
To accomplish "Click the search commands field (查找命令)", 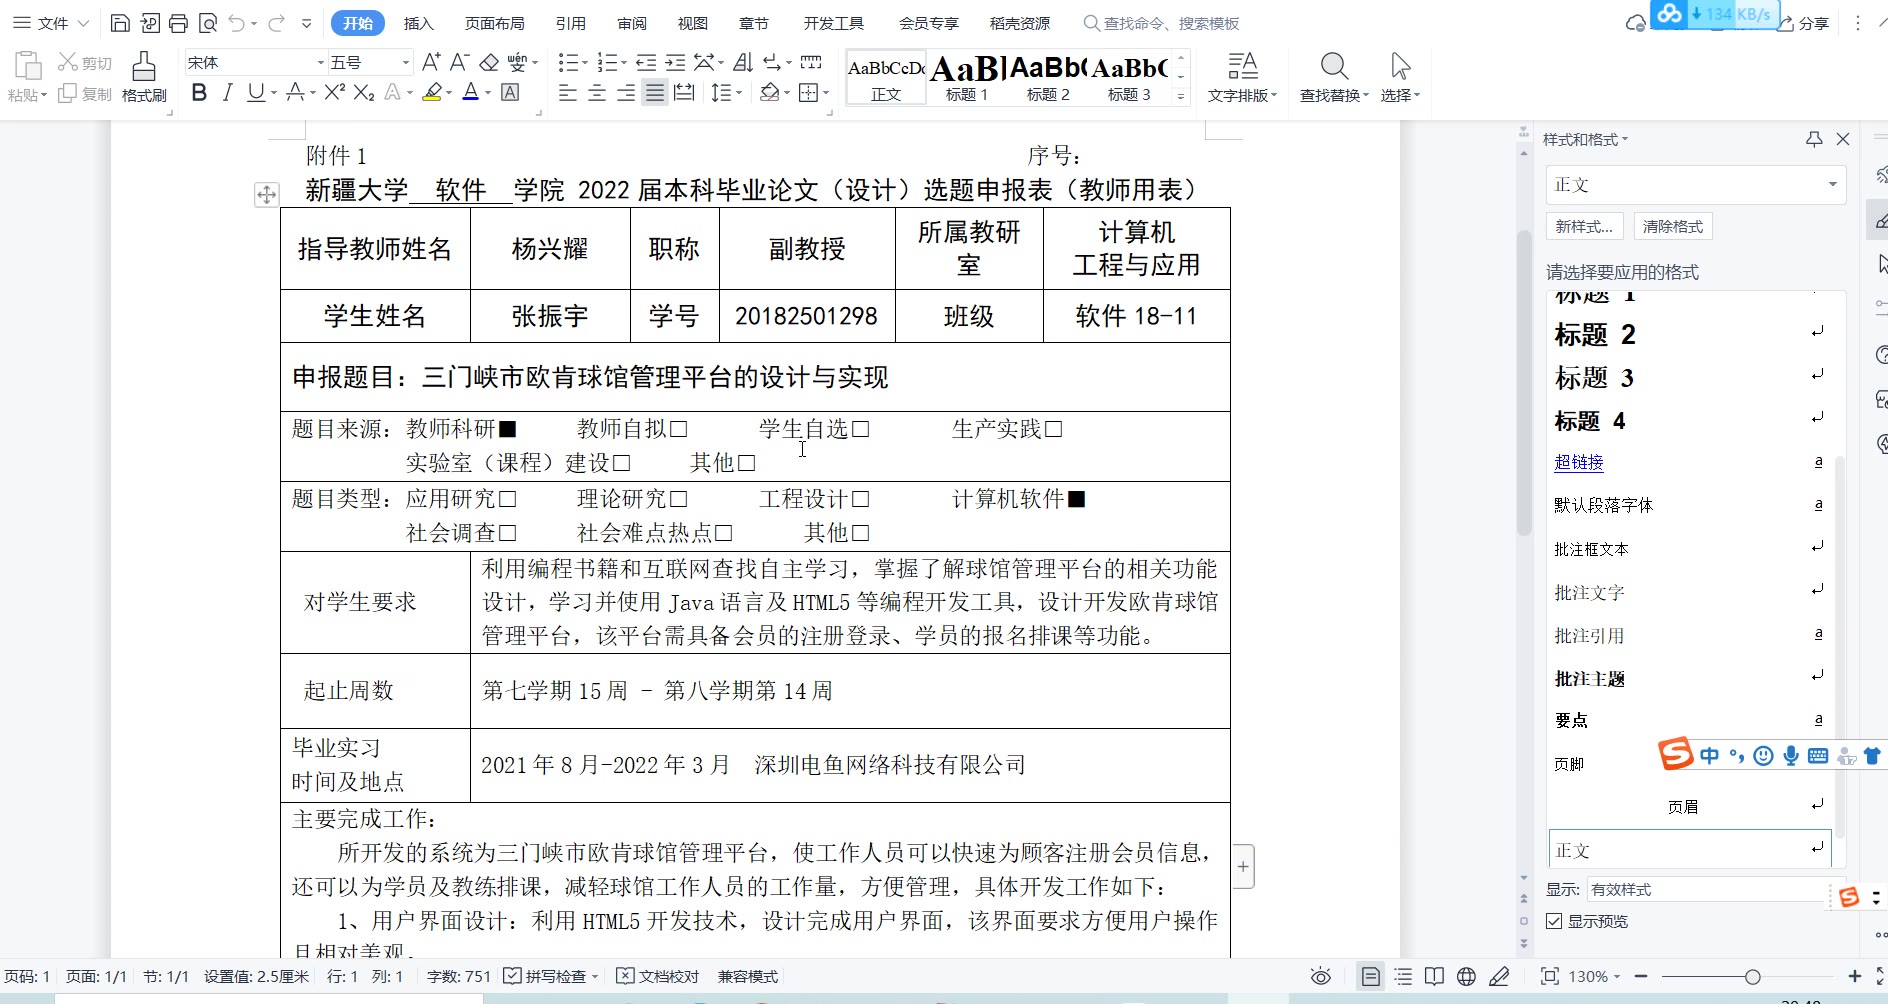I will tap(1162, 23).
